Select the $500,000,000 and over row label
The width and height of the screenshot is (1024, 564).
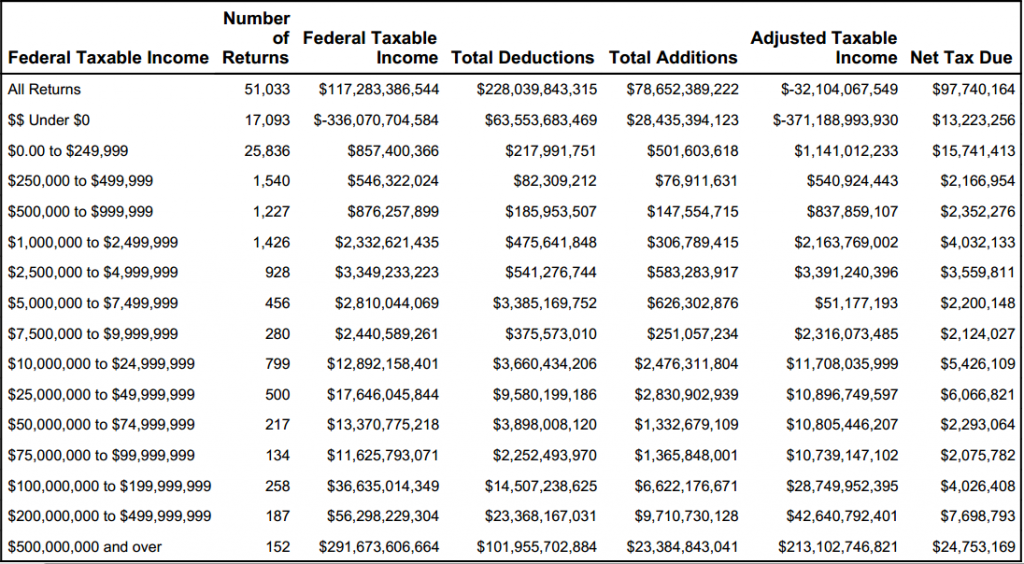[x=84, y=546]
